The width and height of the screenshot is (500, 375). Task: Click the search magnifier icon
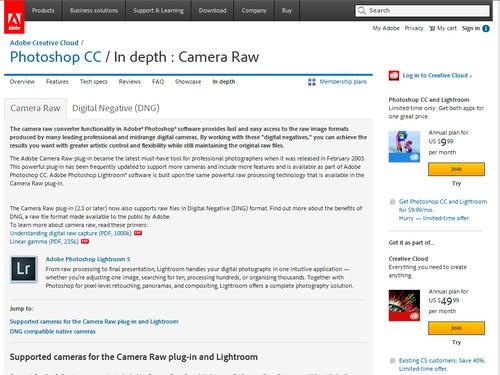[x=362, y=11]
